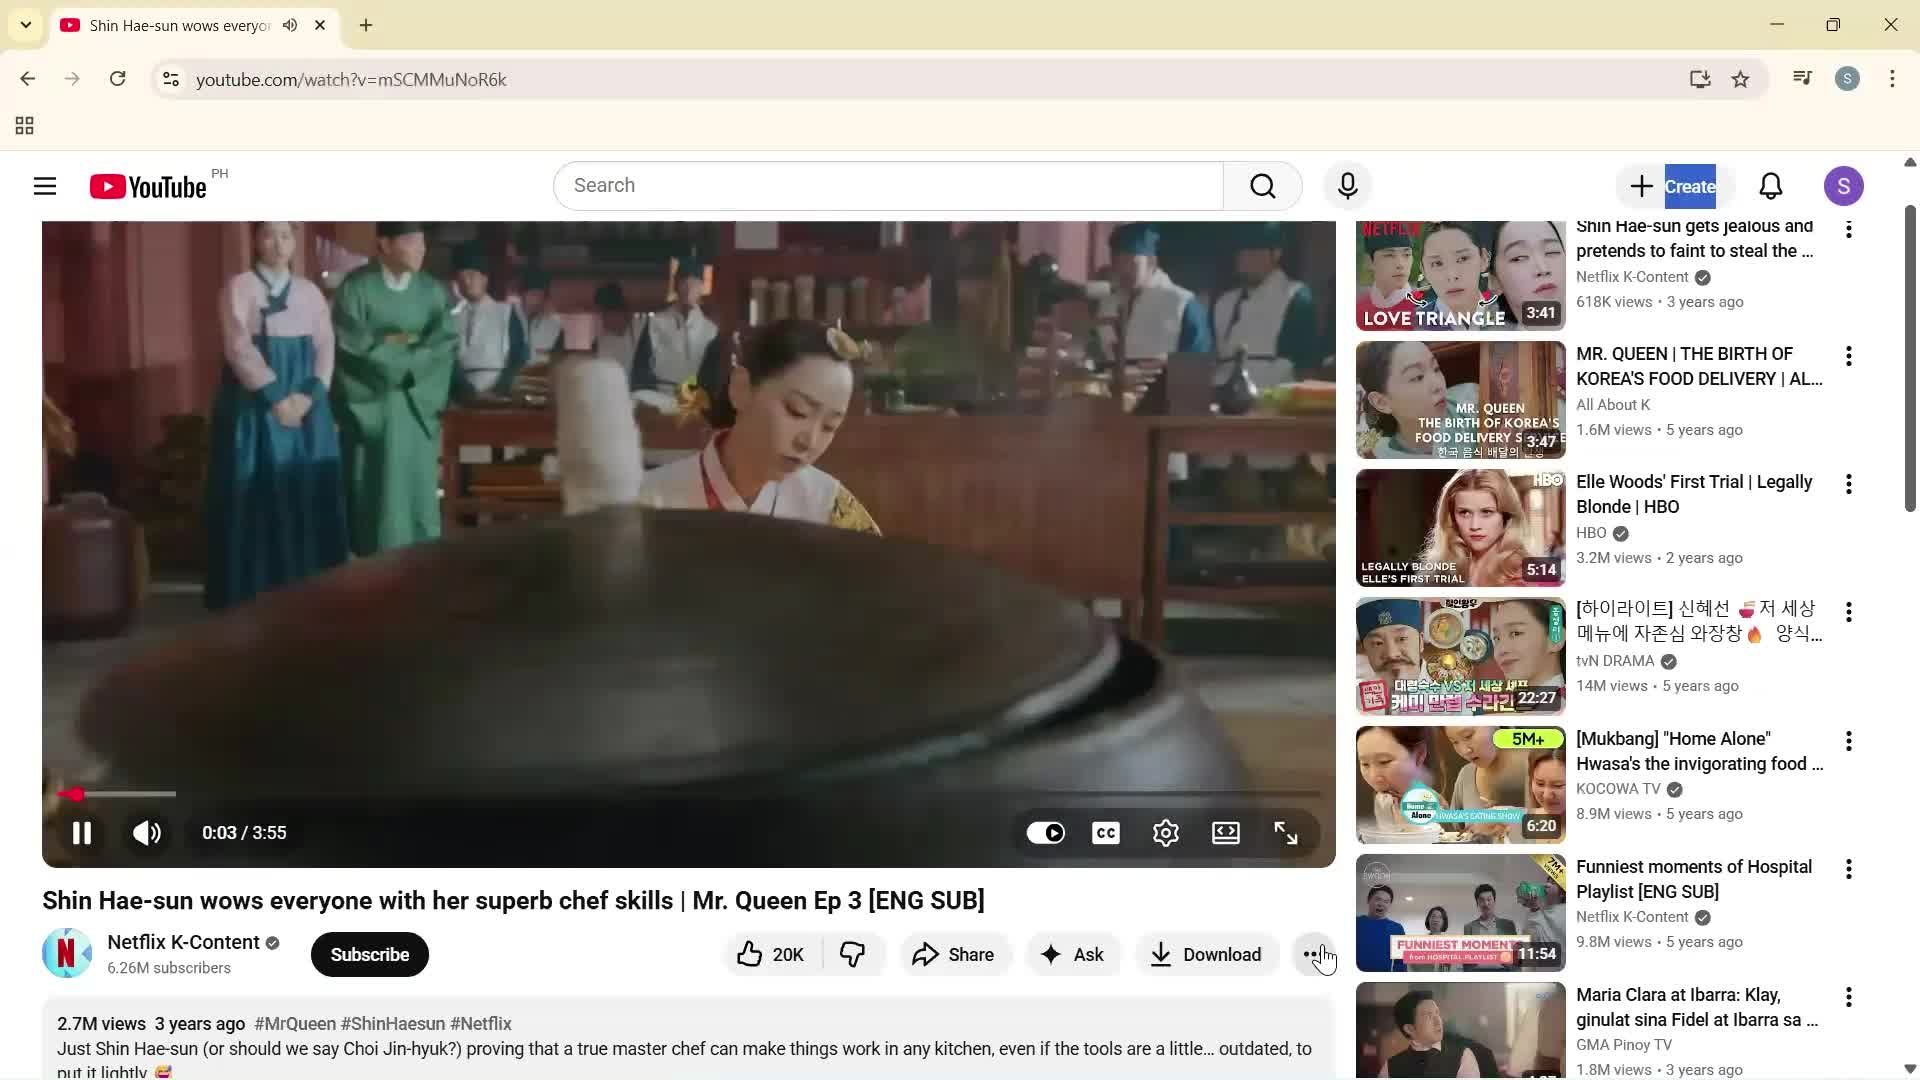Open the #MrQueen hashtag link
The image size is (1920, 1080).
pyautogui.click(x=294, y=1023)
